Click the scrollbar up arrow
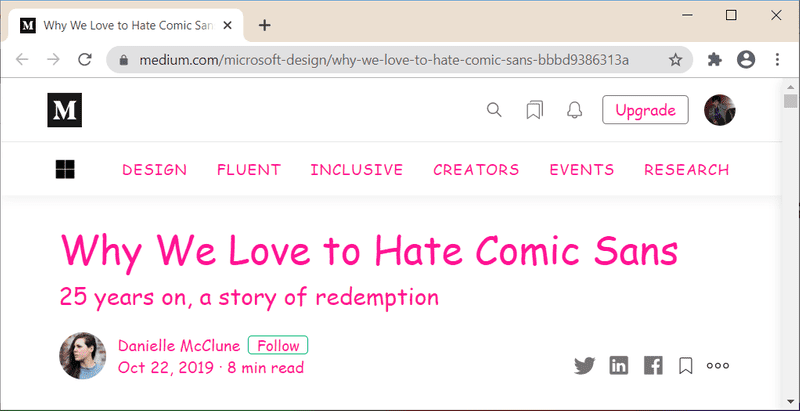The width and height of the screenshot is (800, 411). pos(790,86)
